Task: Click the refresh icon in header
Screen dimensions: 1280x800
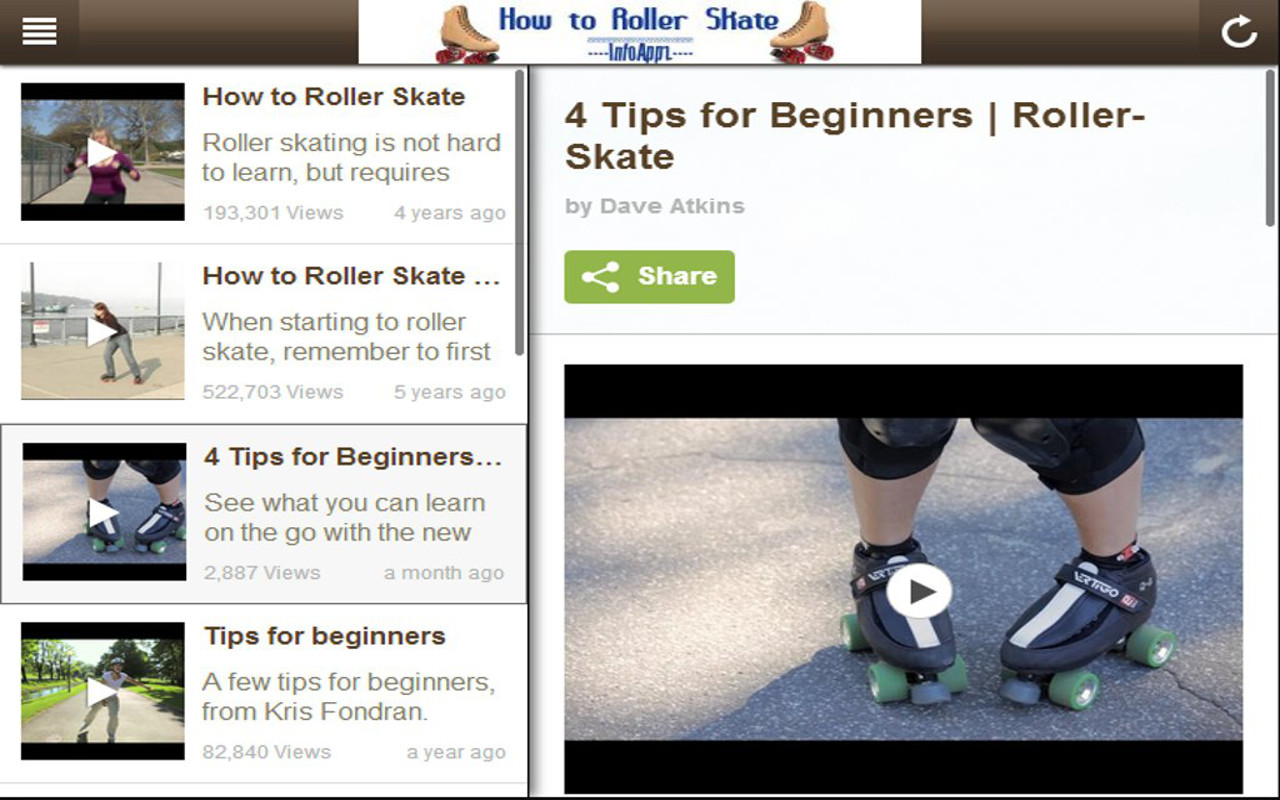Action: point(1240,32)
